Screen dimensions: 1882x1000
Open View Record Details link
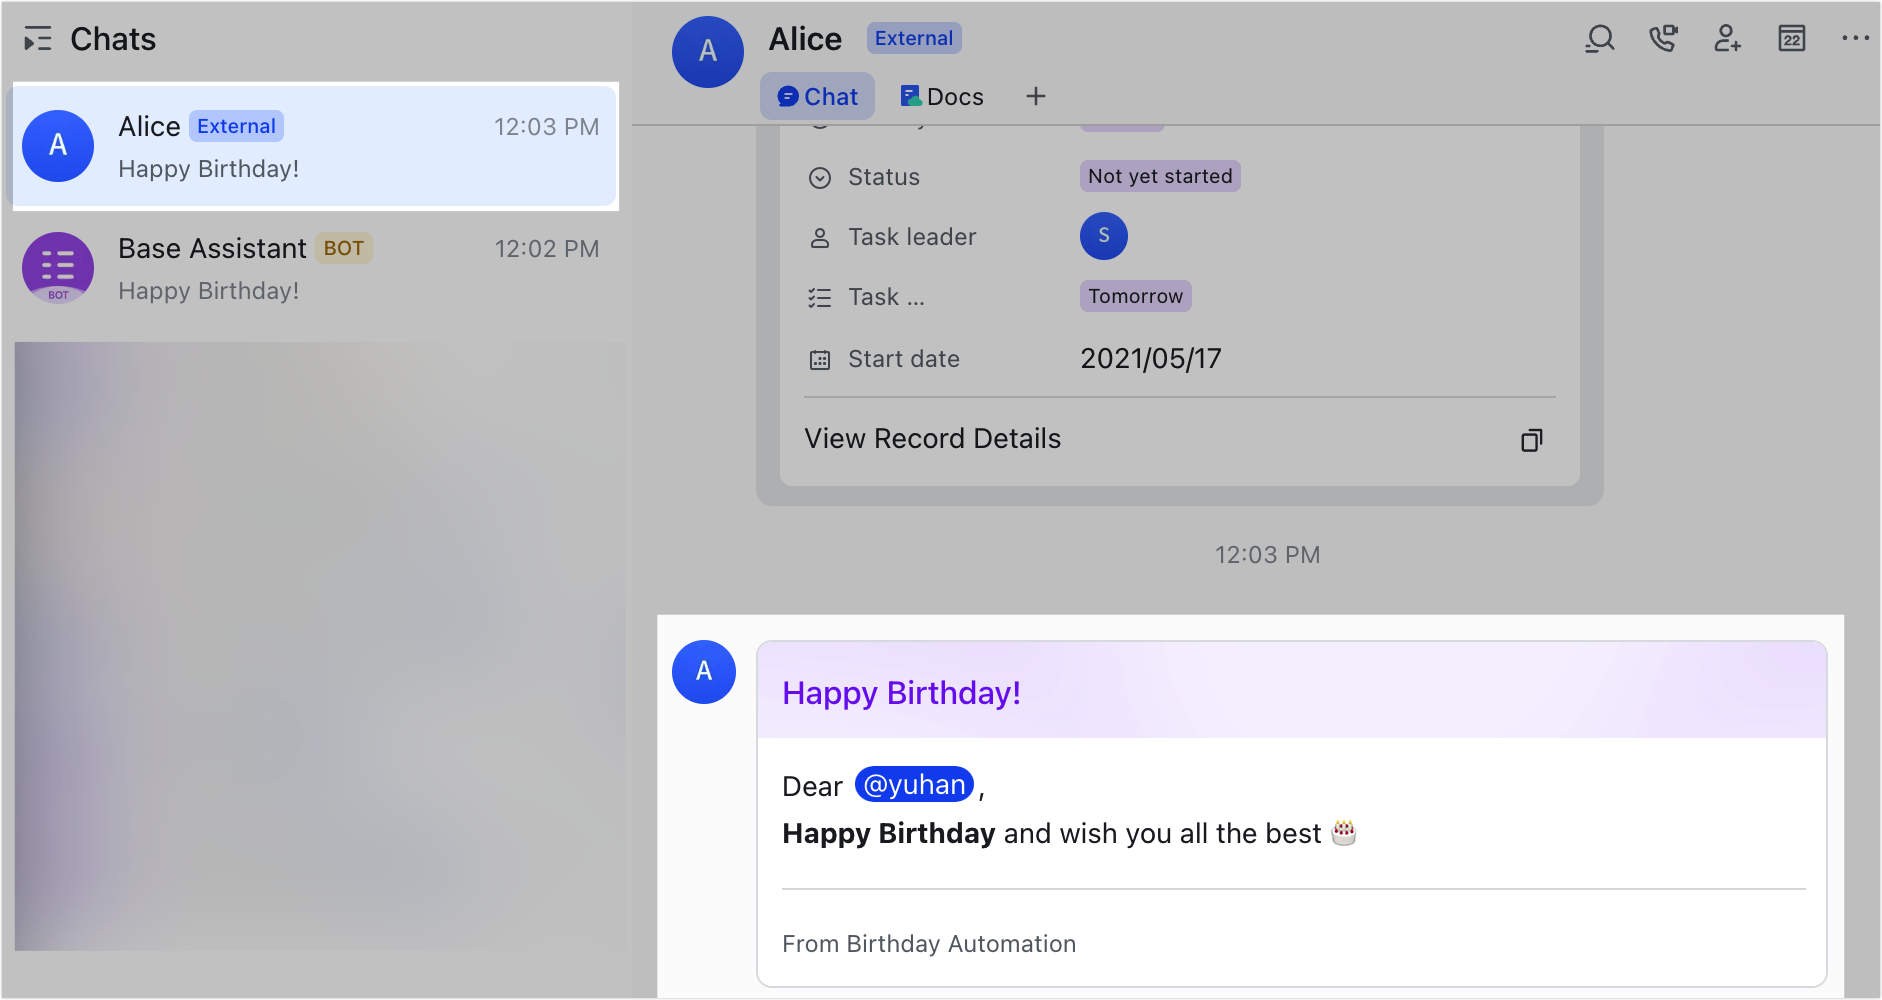pos(932,439)
